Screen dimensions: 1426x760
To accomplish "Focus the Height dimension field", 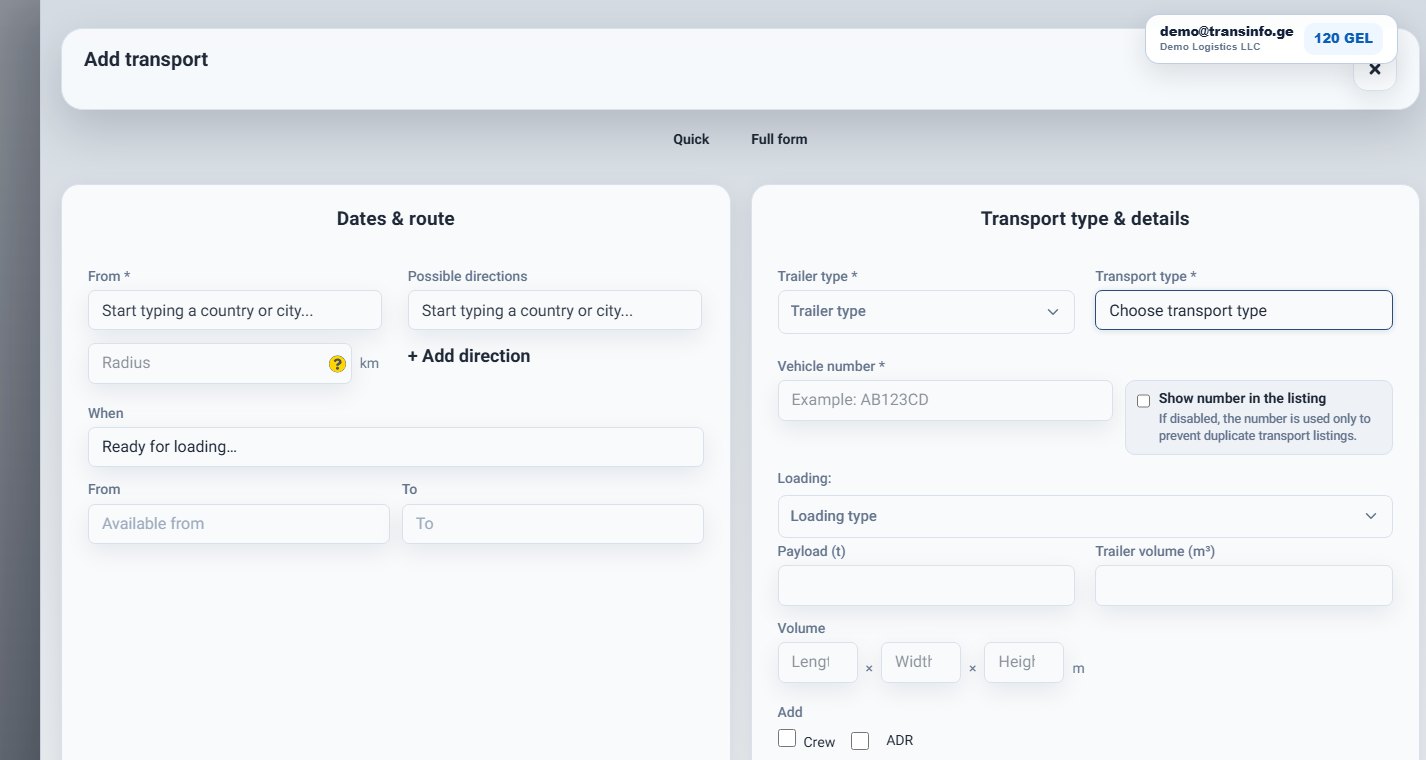I will [x=1024, y=662].
